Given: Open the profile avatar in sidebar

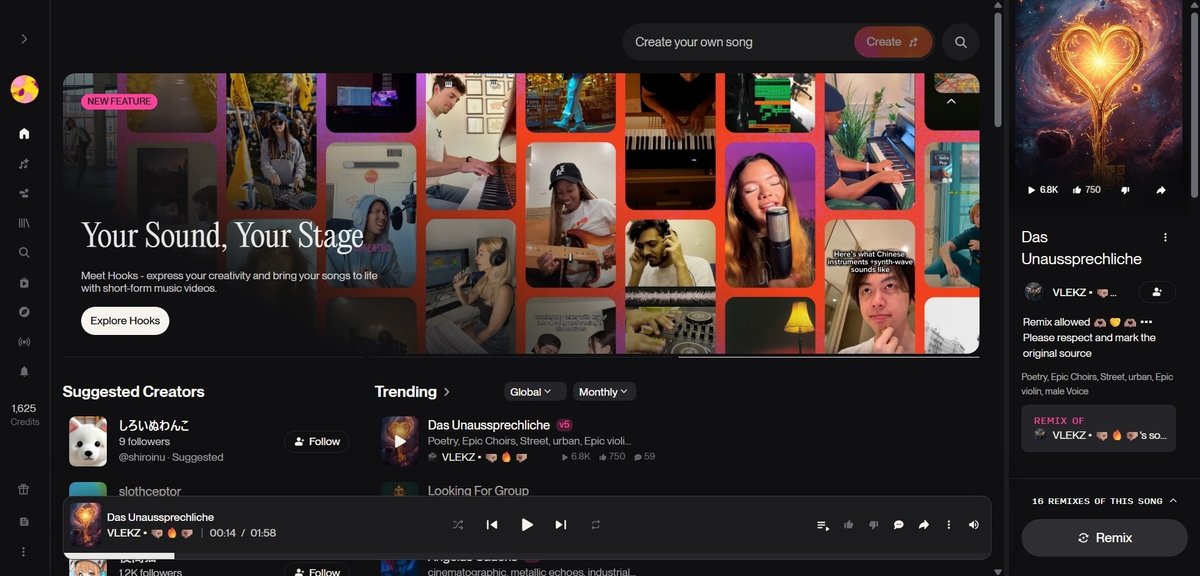Looking at the screenshot, I should click(24, 89).
